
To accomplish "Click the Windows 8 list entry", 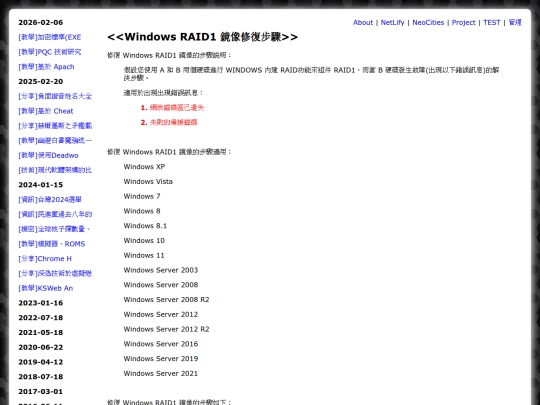I will pos(142,211).
